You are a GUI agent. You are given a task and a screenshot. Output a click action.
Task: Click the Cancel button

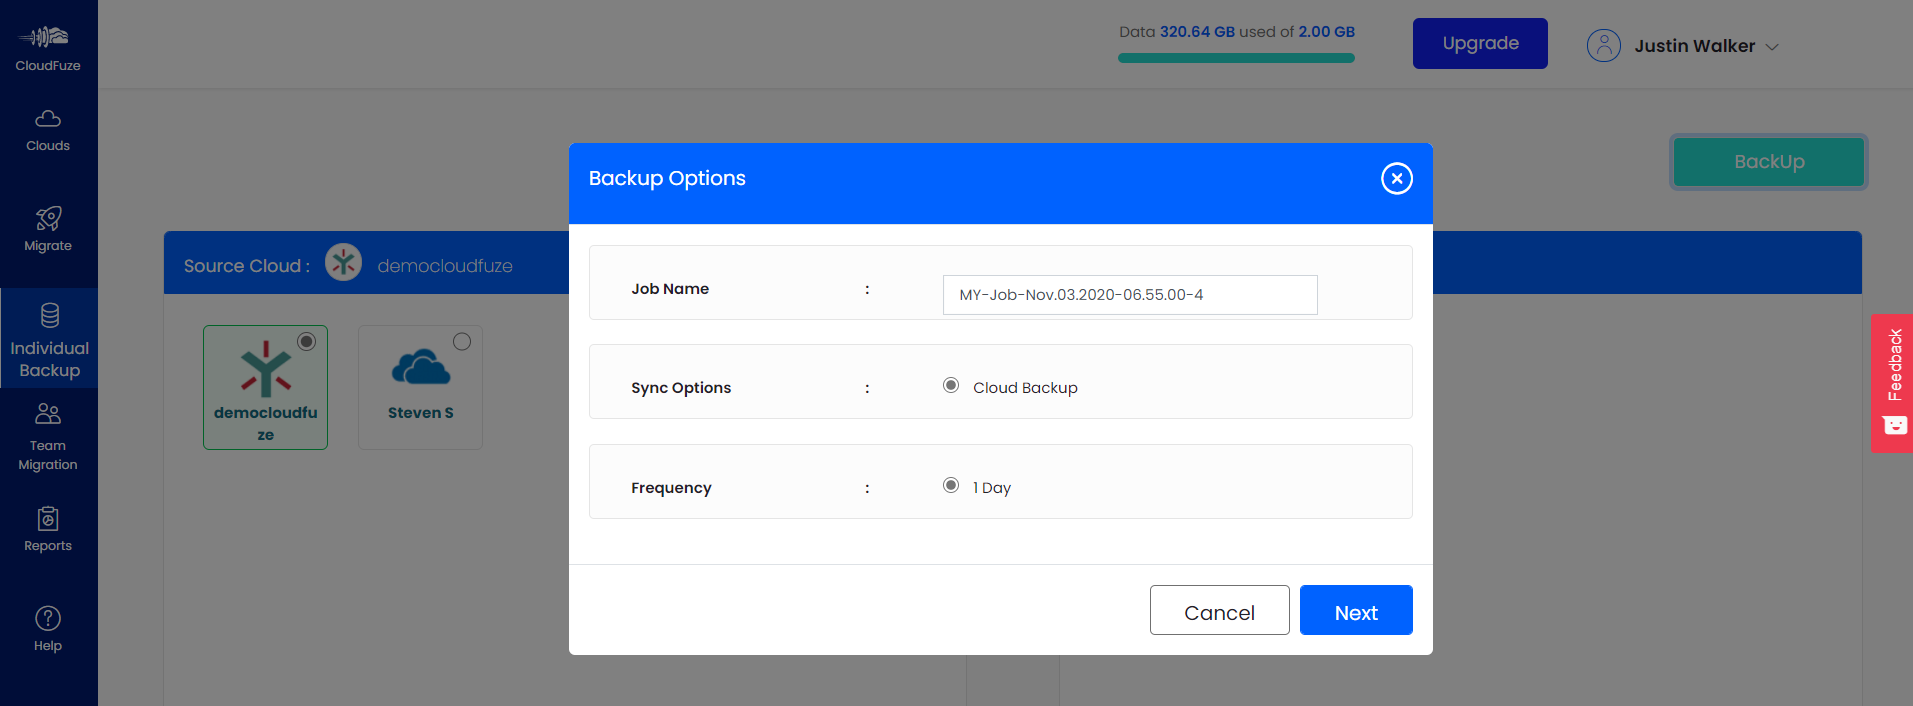tap(1220, 610)
